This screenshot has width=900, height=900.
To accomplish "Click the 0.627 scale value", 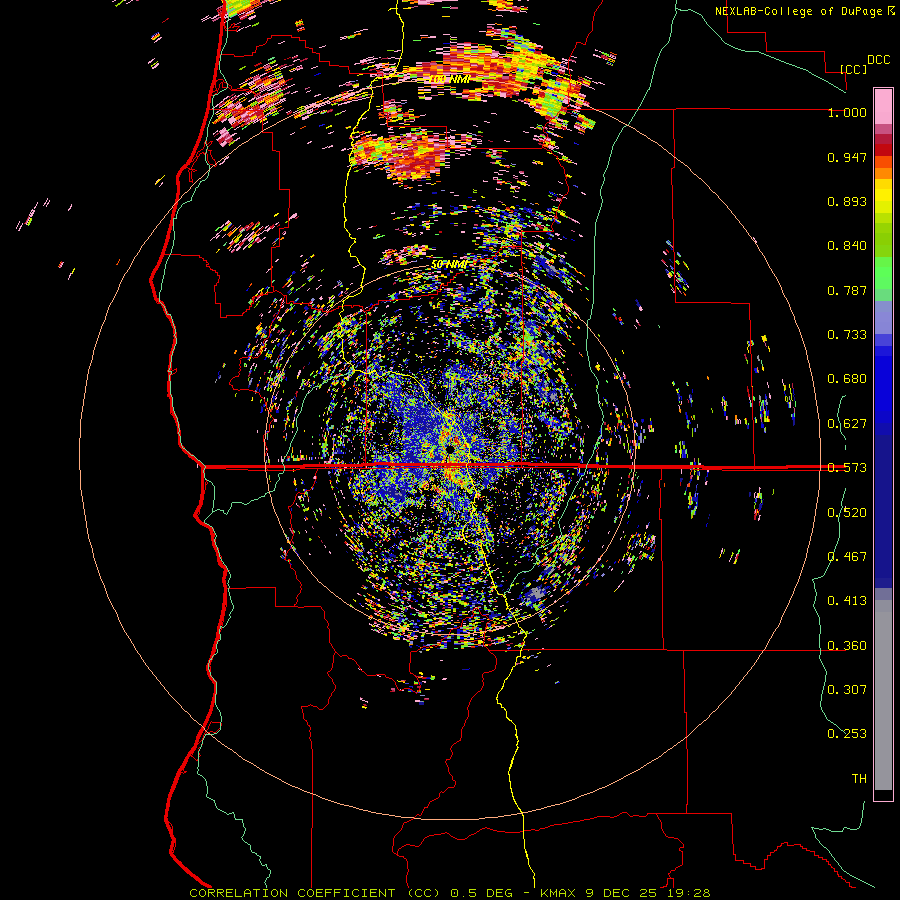I will (x=847, y=424).
